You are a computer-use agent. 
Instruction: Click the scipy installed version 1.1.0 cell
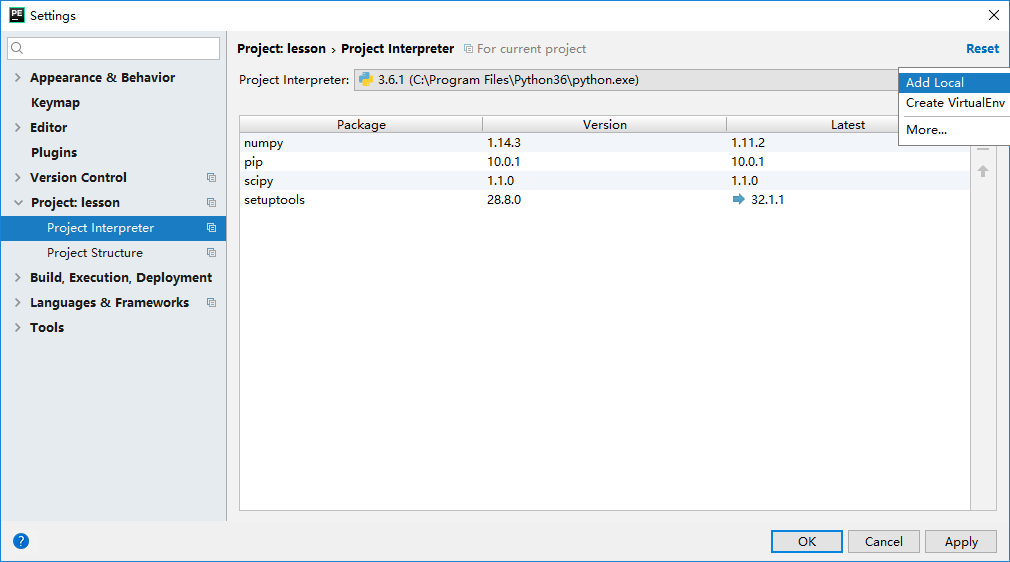tap(500, 180)
